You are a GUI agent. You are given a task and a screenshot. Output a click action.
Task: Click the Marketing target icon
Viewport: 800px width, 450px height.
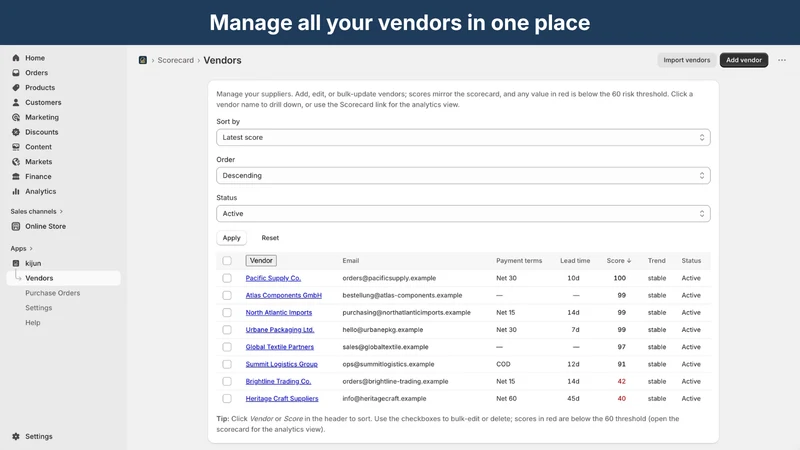pyautogui.click(x=16, y=117)
